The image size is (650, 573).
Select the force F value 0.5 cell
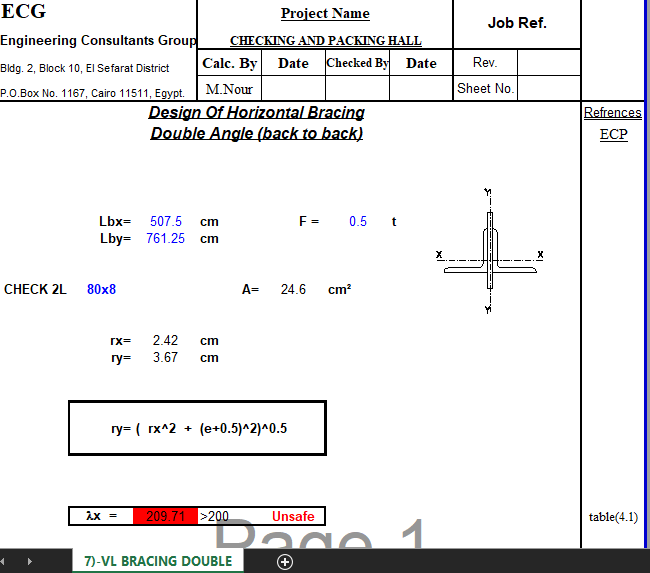358,221
